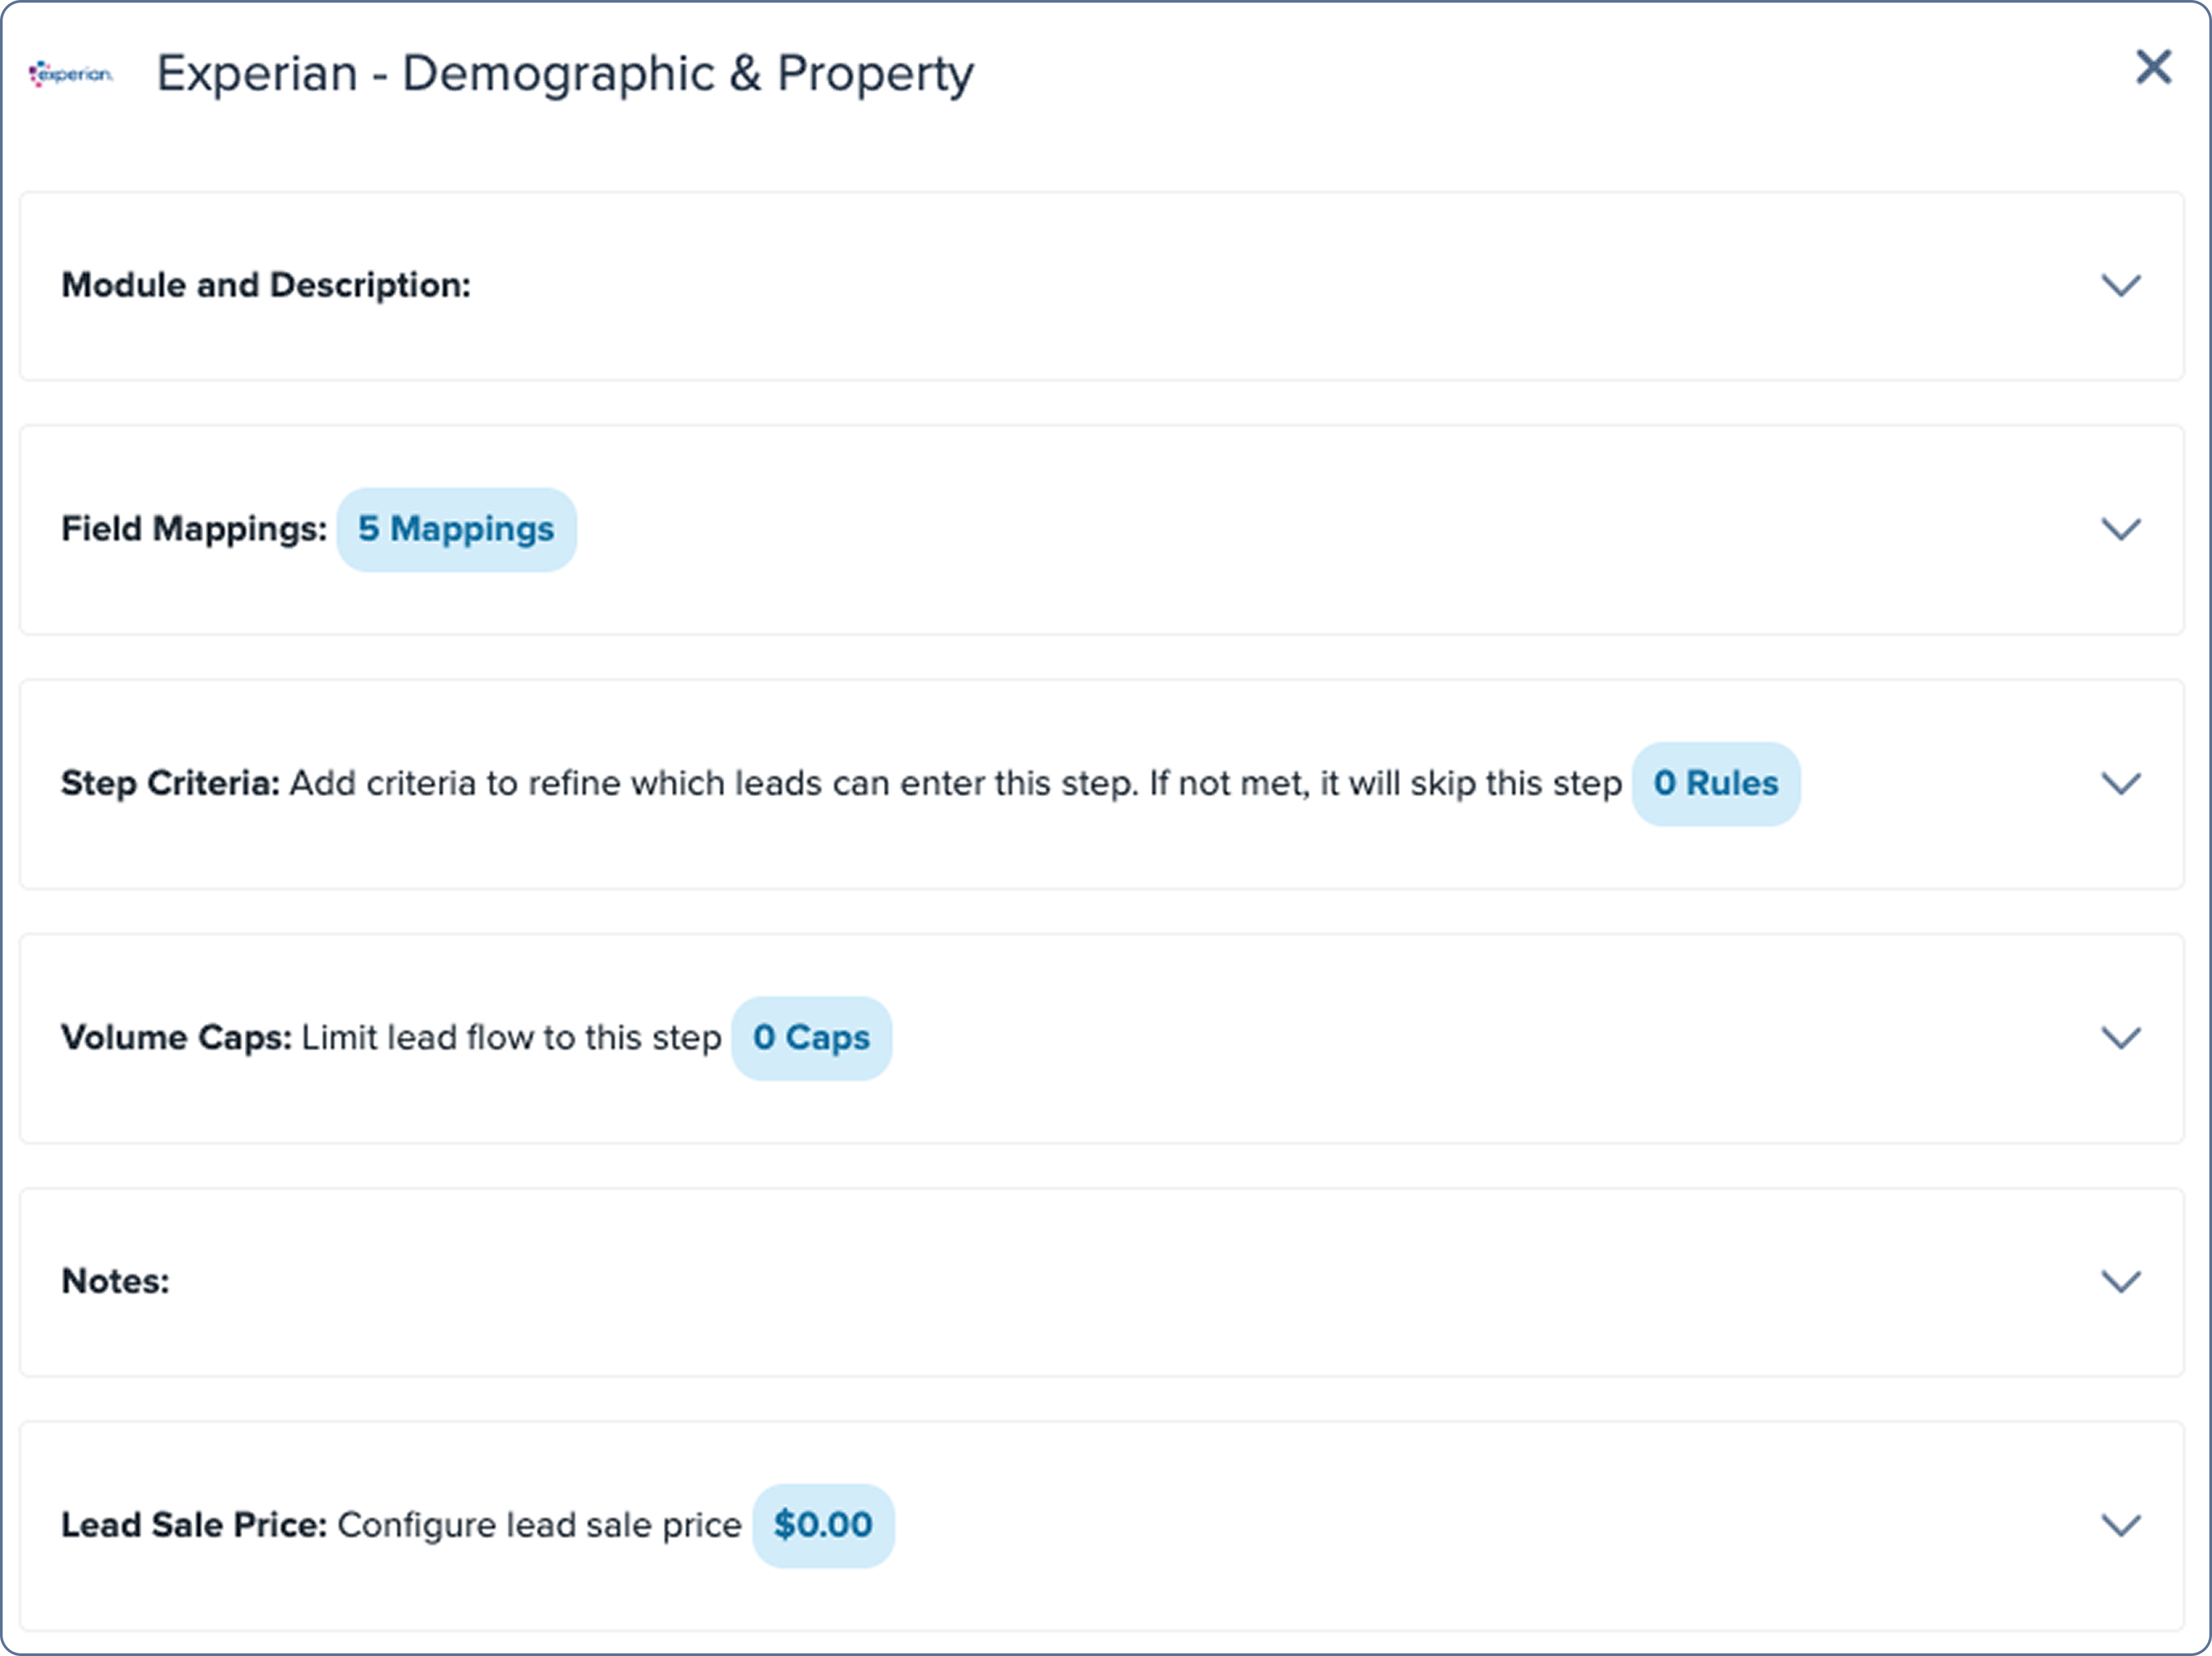Screen dimensions: 2212x1656
Task: Expand the Module and Description section
Action: (2120, 285)
